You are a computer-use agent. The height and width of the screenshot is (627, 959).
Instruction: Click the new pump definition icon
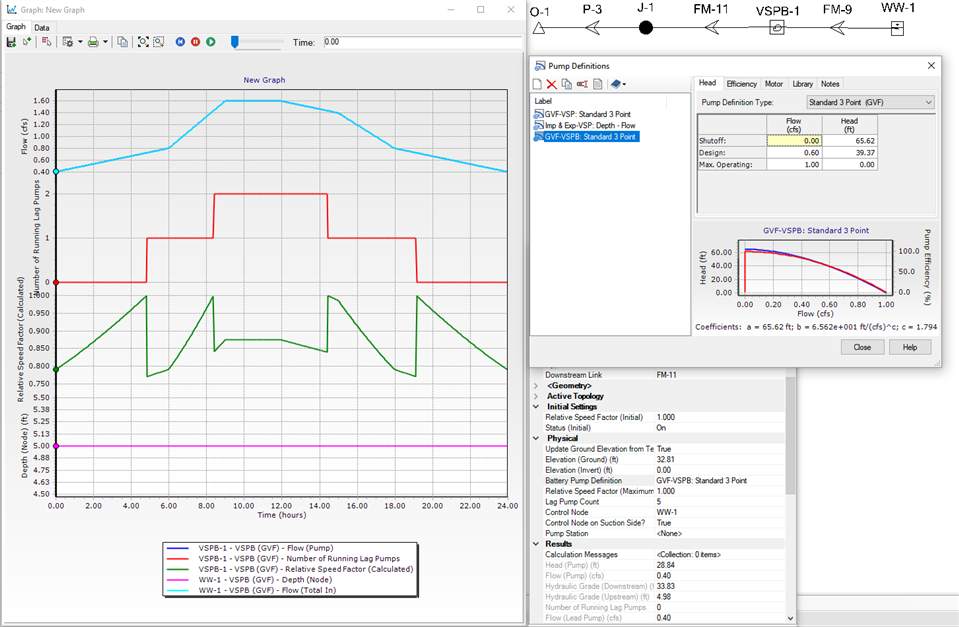tap(537, 84)
